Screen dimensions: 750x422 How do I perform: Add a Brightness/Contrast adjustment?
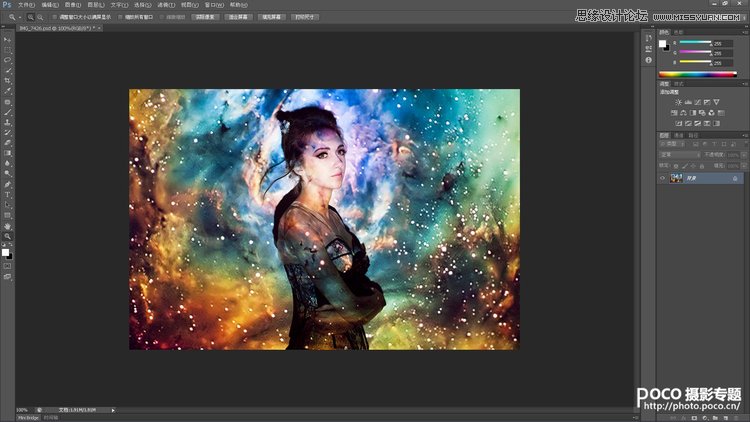(678, 102)
